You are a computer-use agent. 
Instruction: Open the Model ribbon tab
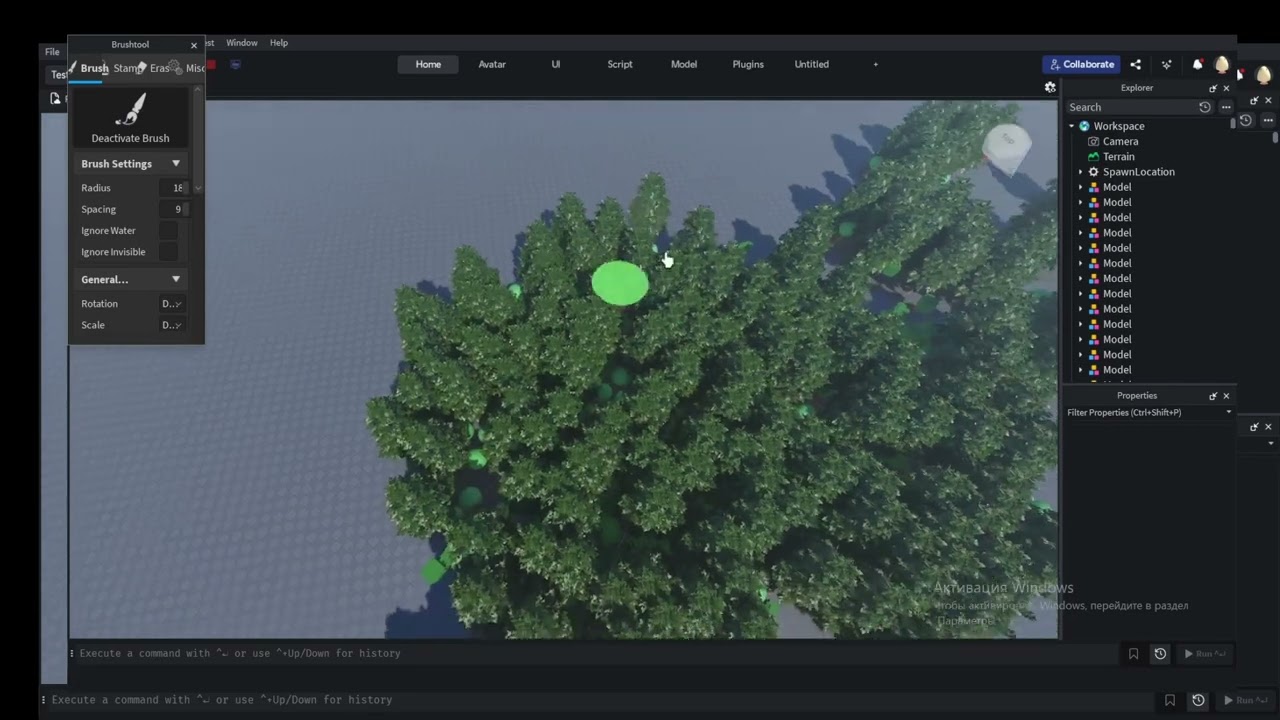(684, 64)
